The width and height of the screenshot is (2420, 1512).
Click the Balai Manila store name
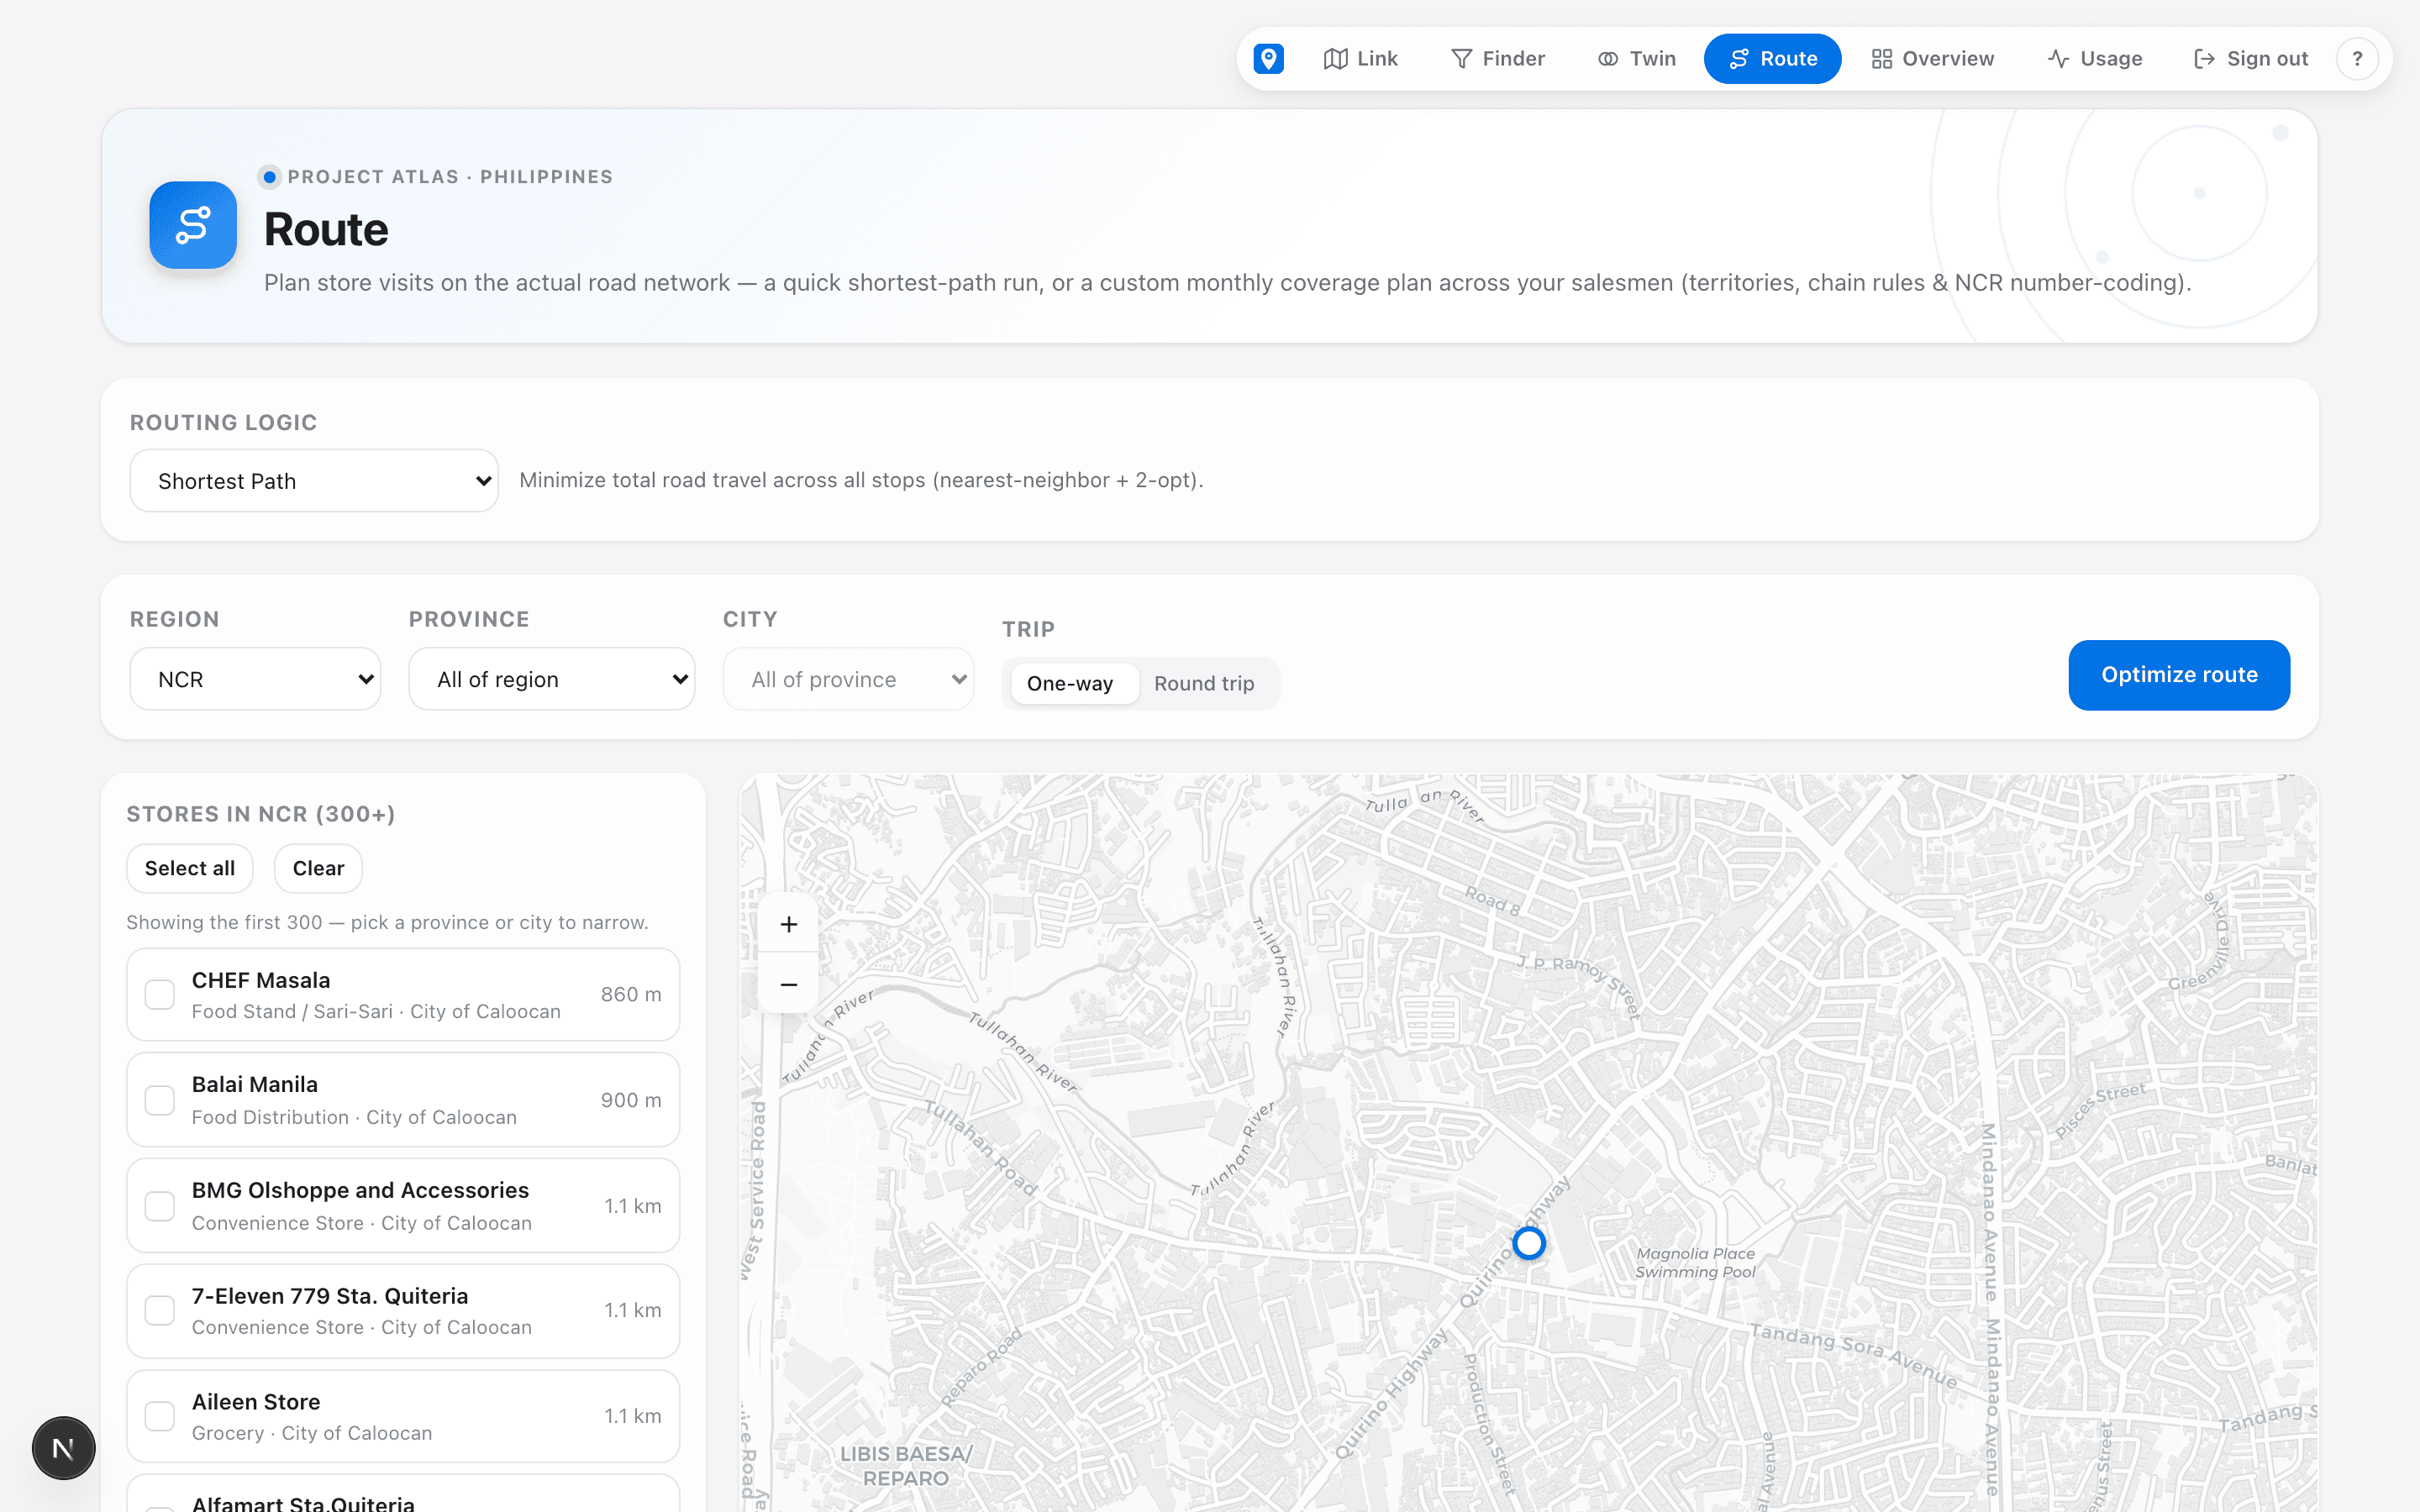[255, 1084]
